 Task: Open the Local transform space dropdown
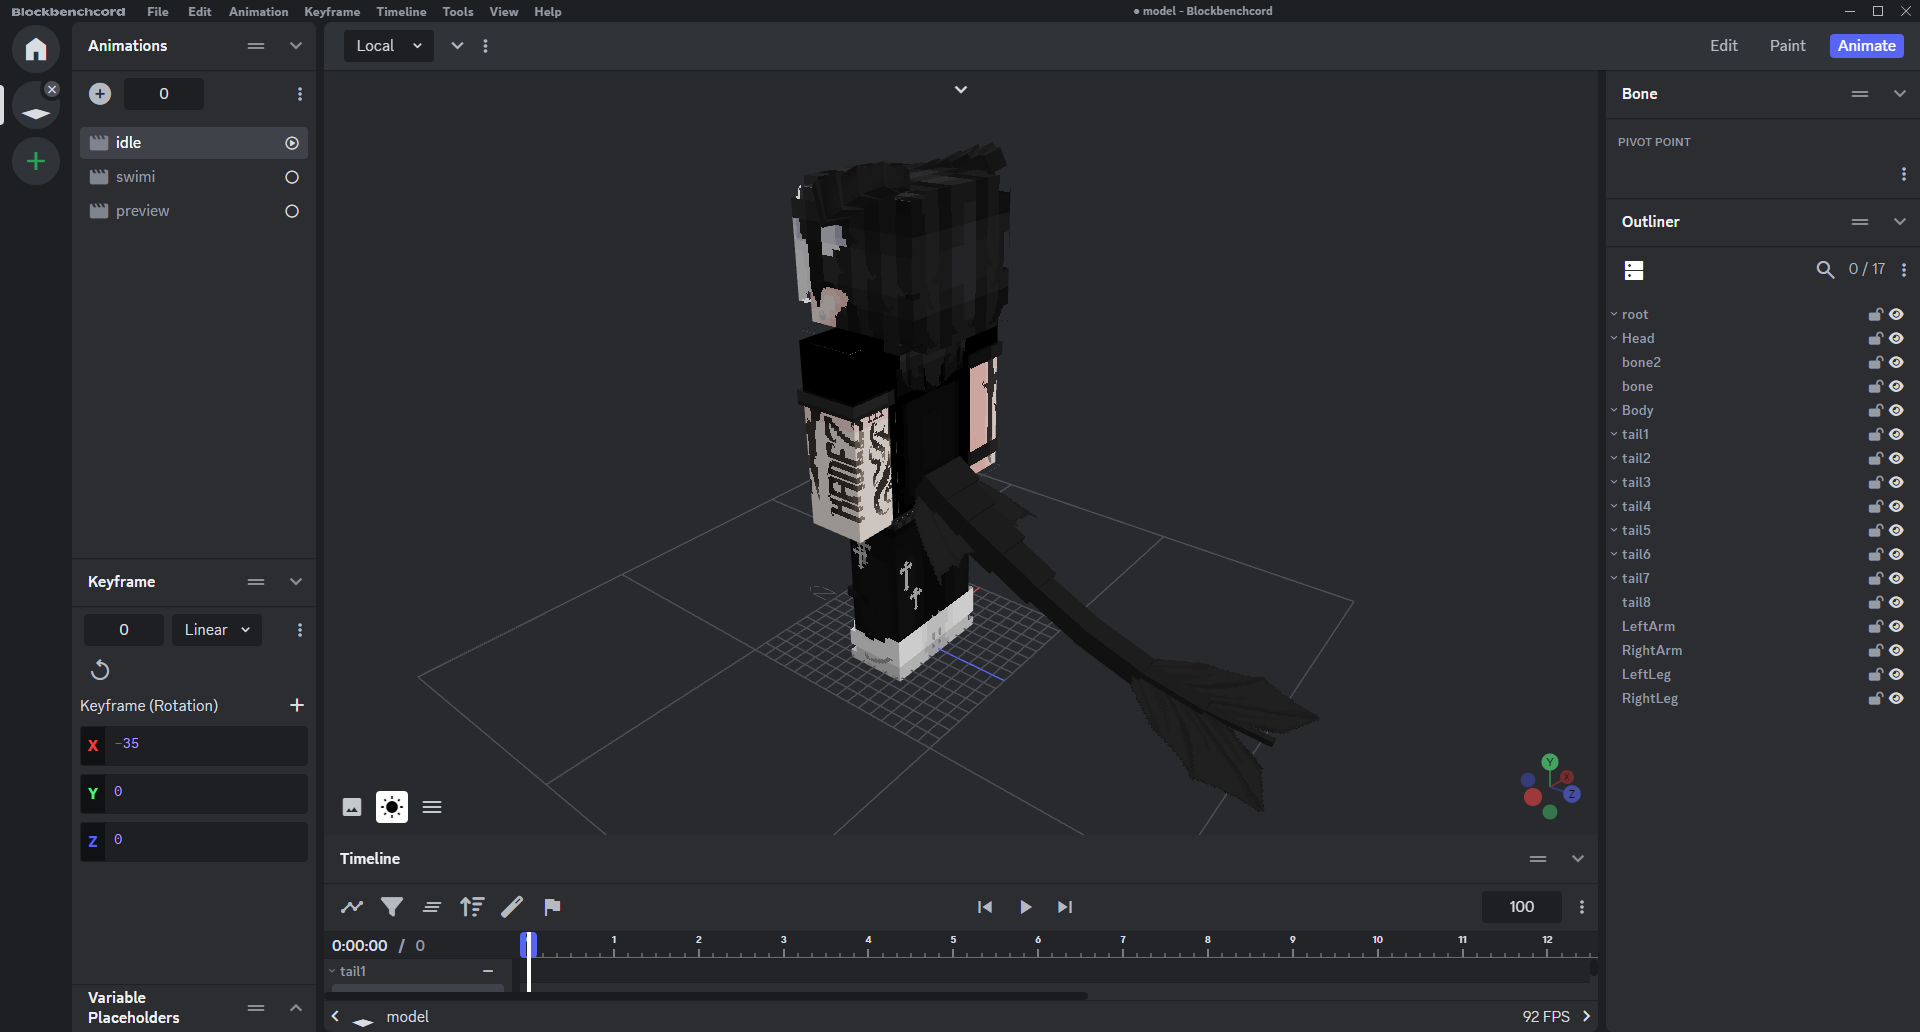(388, 46)
